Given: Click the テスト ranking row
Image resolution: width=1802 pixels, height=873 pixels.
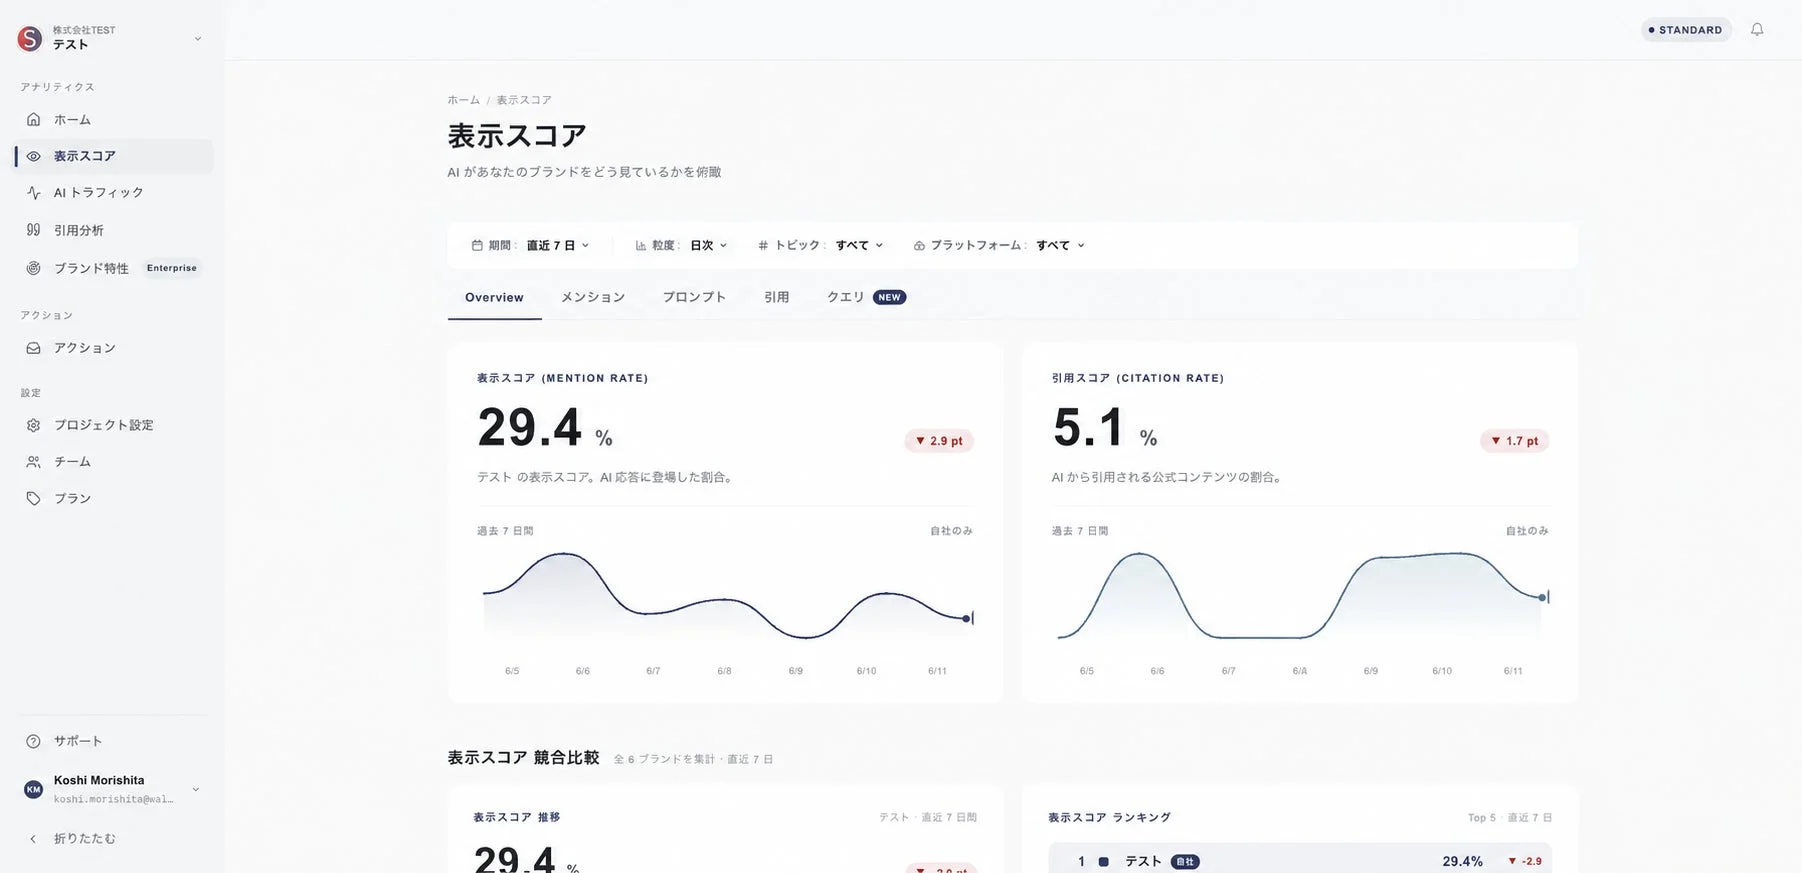Looking at the screenshot, I should [x=1300, y=860].
